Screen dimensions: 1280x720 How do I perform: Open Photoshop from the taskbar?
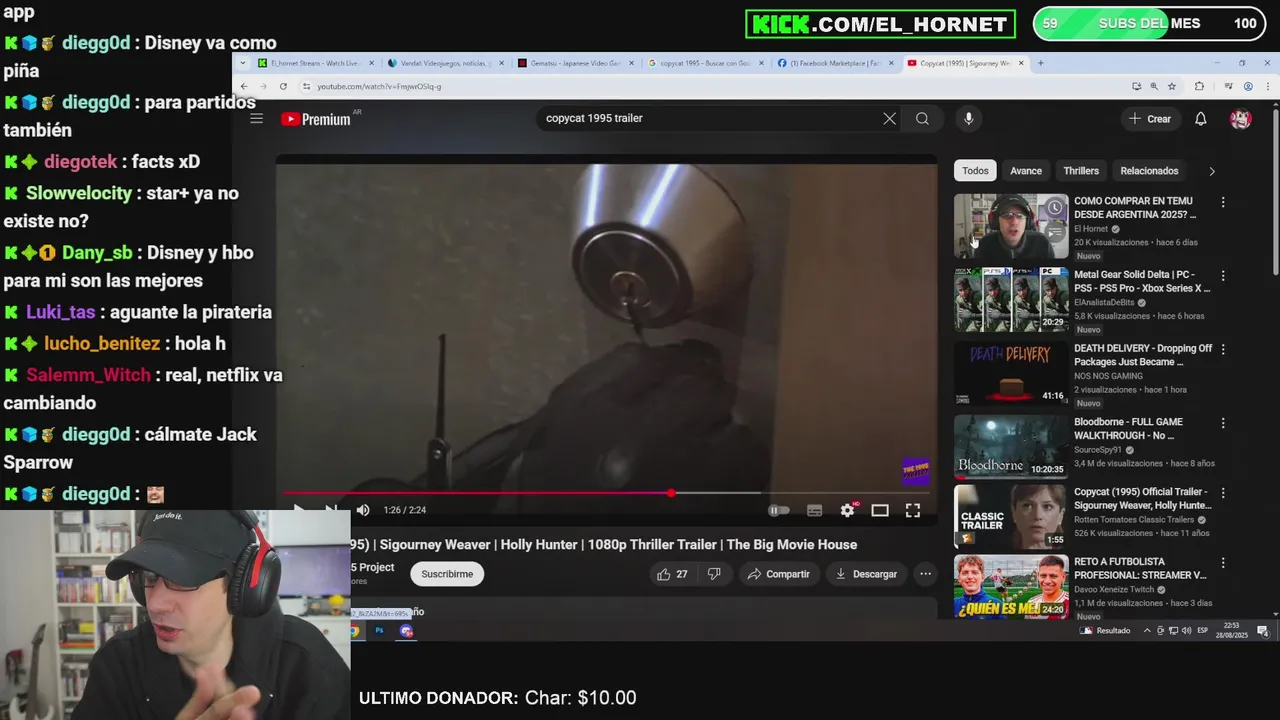tap(379, 631)
